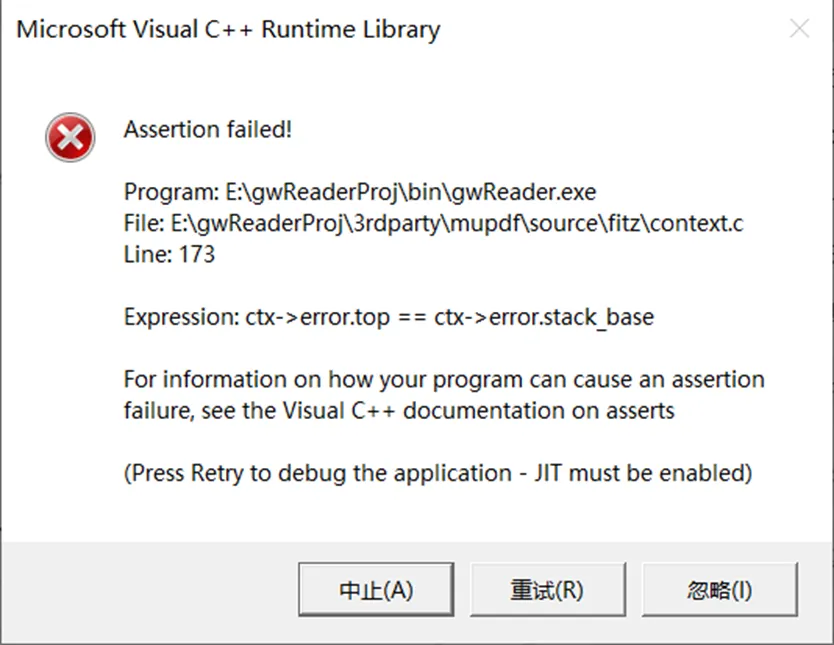Viewport: 834px width, 645px height.
Task: Click the 'File:' label text
Action: 144,223
